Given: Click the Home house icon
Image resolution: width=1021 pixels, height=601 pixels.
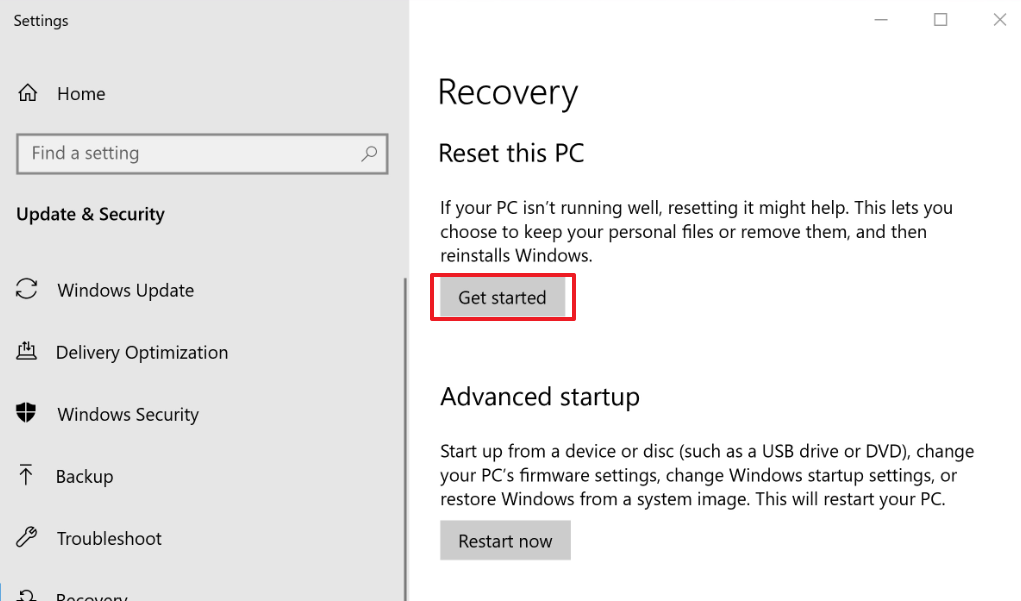Looking at the screenshot, I should (28, 94).
